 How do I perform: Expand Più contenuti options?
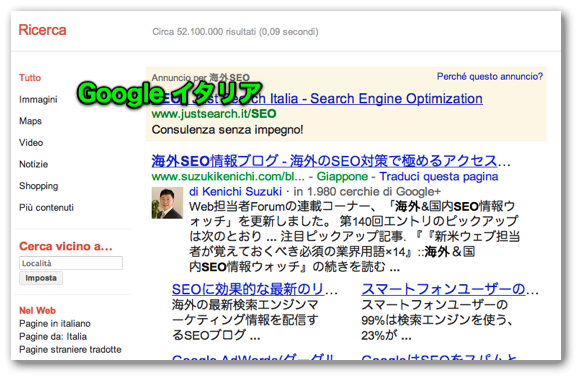point(46,207)
